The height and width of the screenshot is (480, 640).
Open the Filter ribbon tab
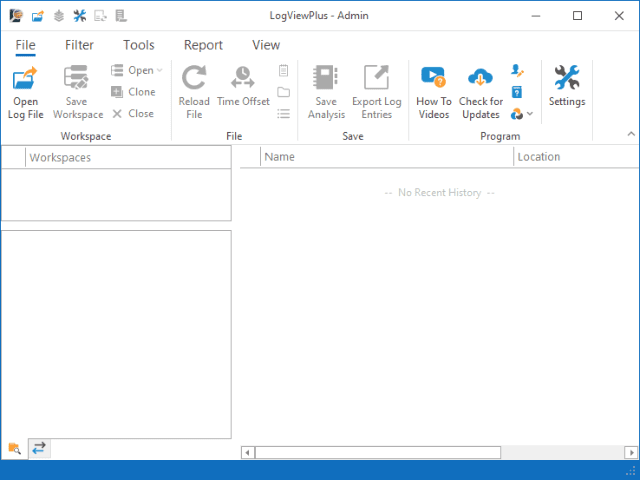(79, 45)
